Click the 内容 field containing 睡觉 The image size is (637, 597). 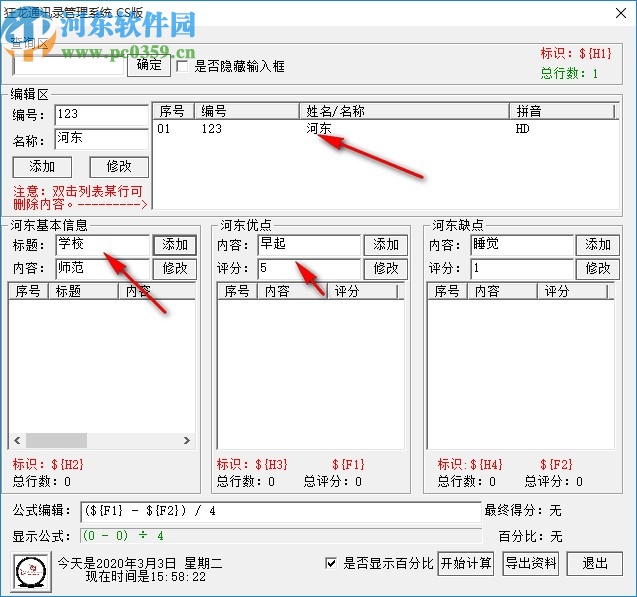[522, 245]
